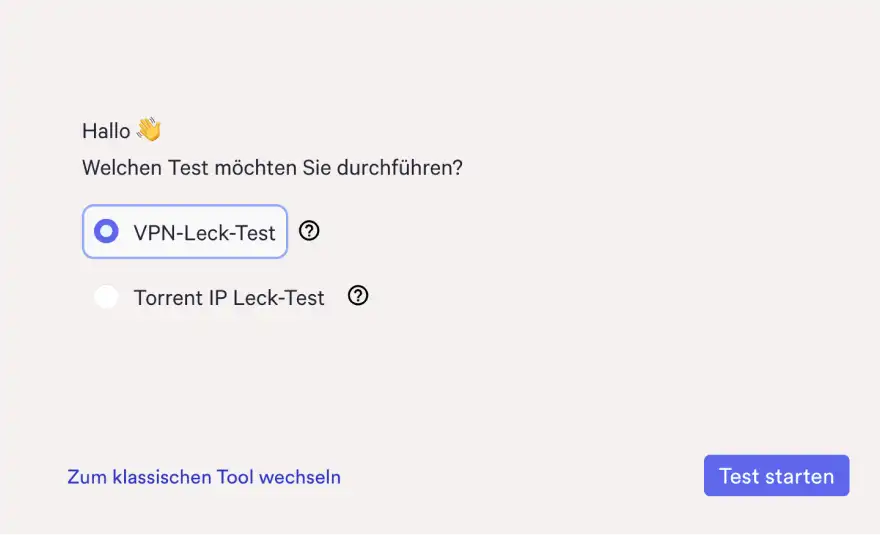Click the "Hallo" greeting text
The height and width of the screenshot is (535, 880).
106,131
